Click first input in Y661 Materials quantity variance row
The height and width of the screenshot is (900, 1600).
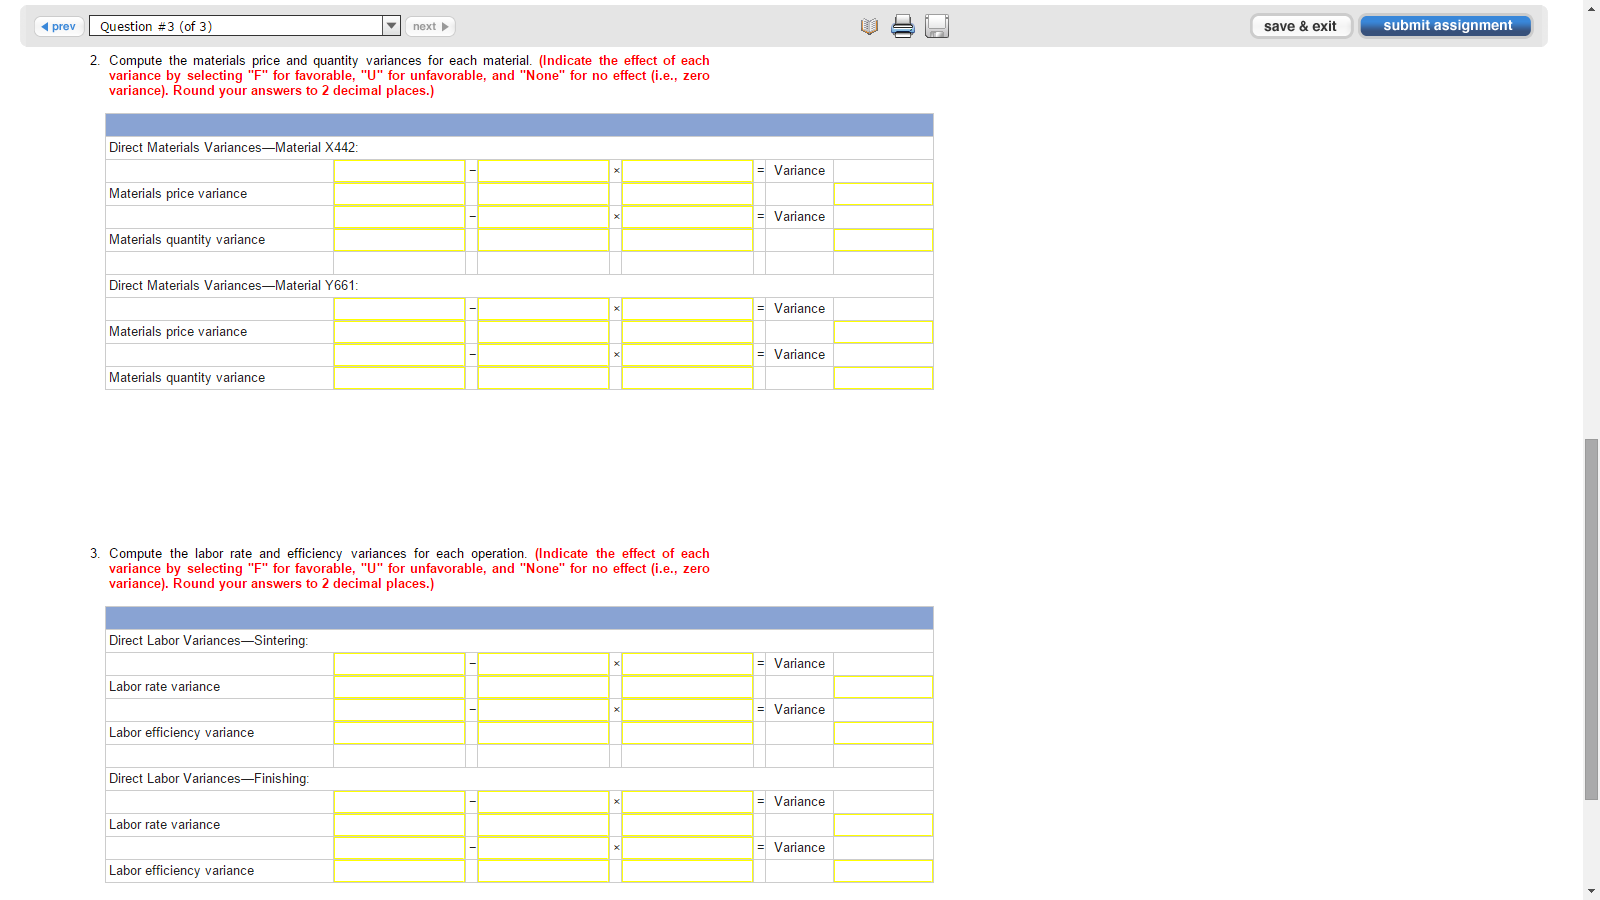399,378
